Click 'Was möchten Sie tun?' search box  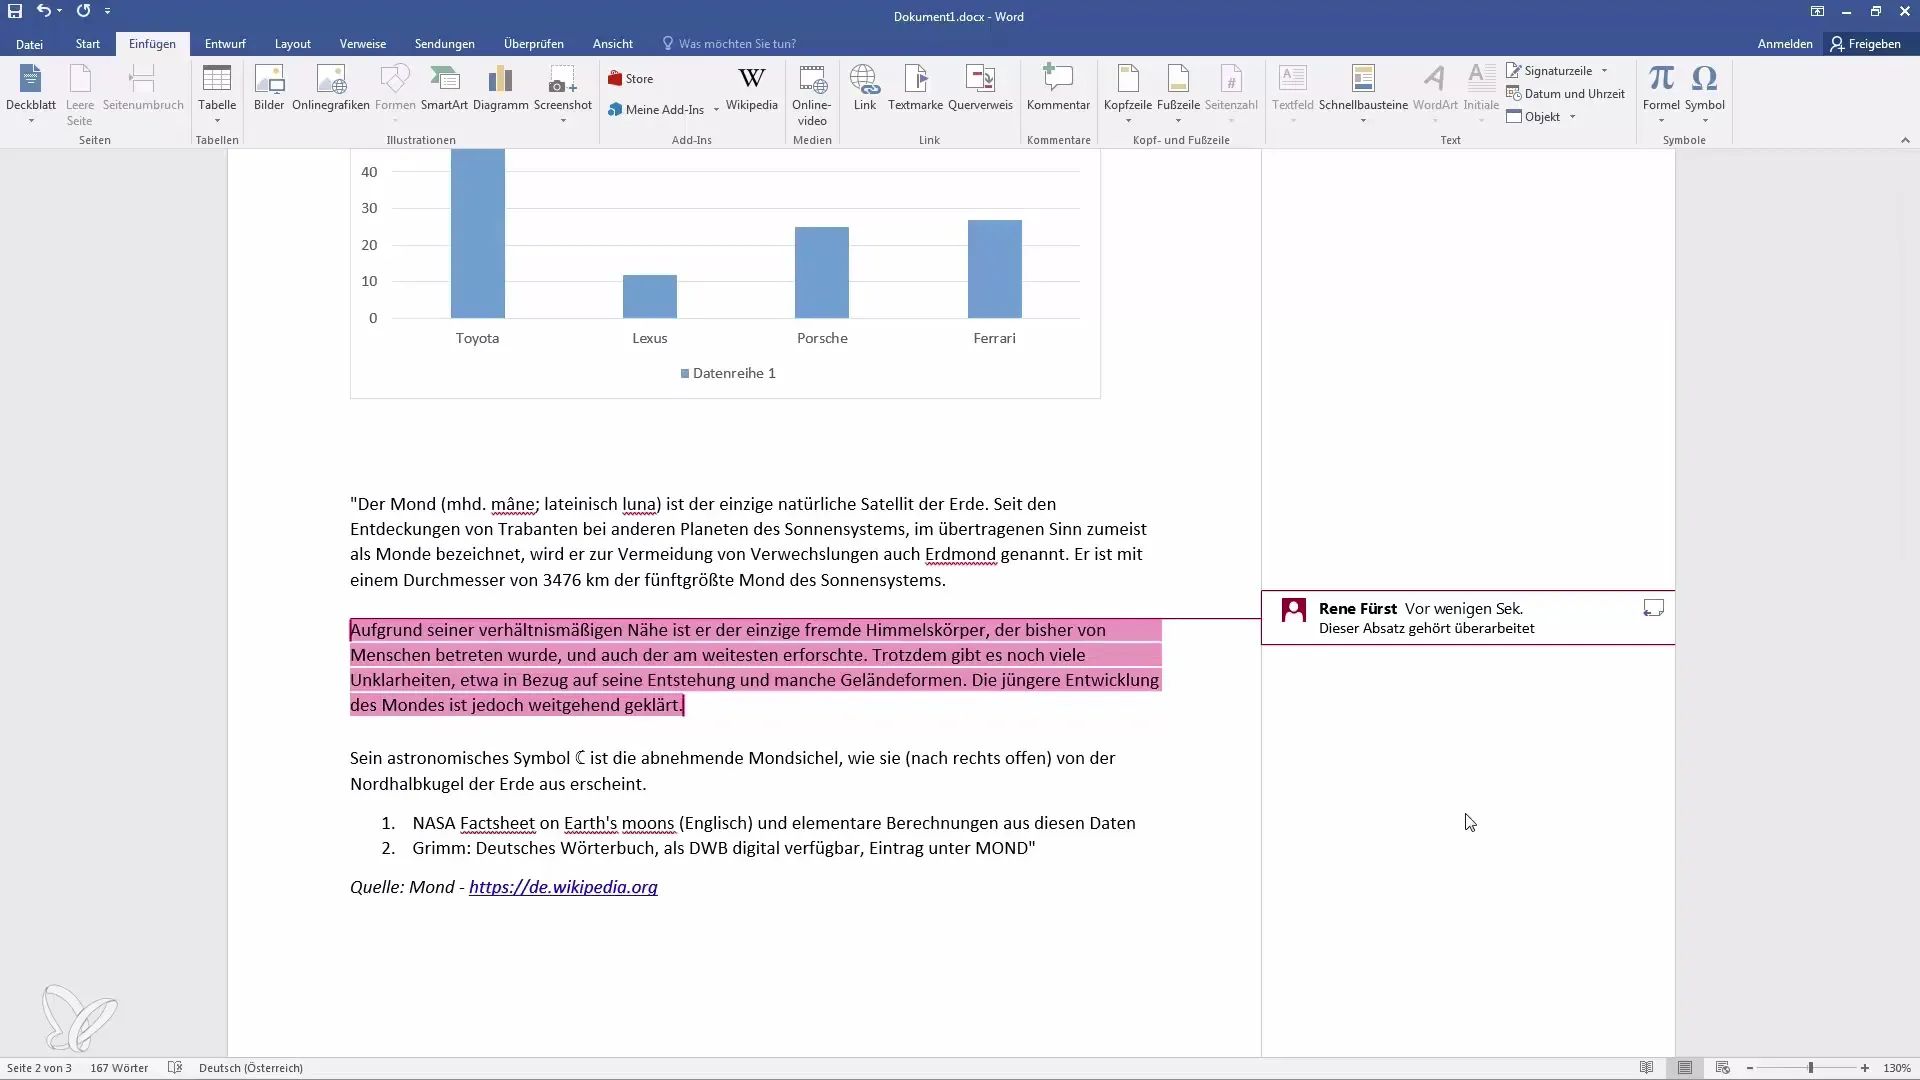(x=737, y=44)
